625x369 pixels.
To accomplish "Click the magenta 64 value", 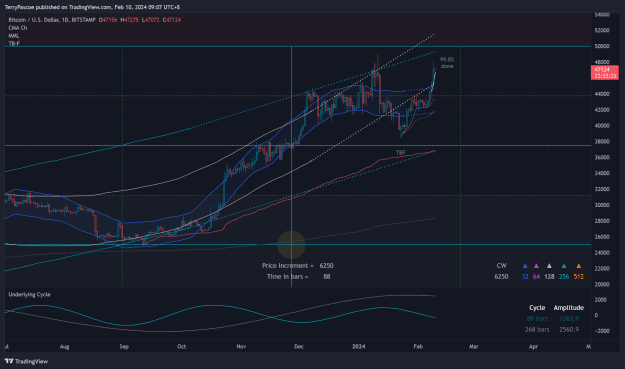I will point(536,277).
